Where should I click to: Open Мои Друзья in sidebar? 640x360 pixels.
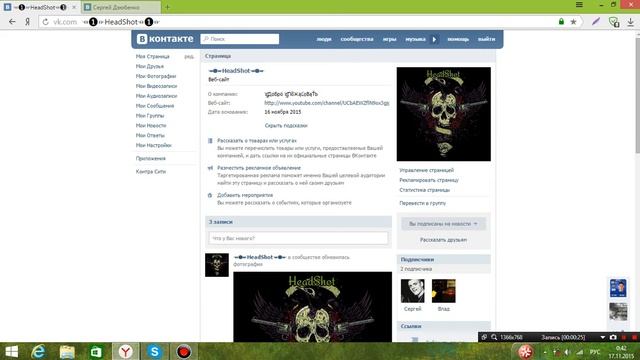(x=150, y=66)
